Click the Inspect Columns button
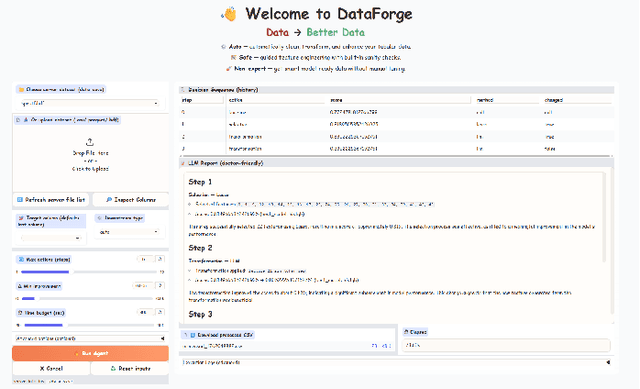 pyautogui.click(x=131, y=200)
